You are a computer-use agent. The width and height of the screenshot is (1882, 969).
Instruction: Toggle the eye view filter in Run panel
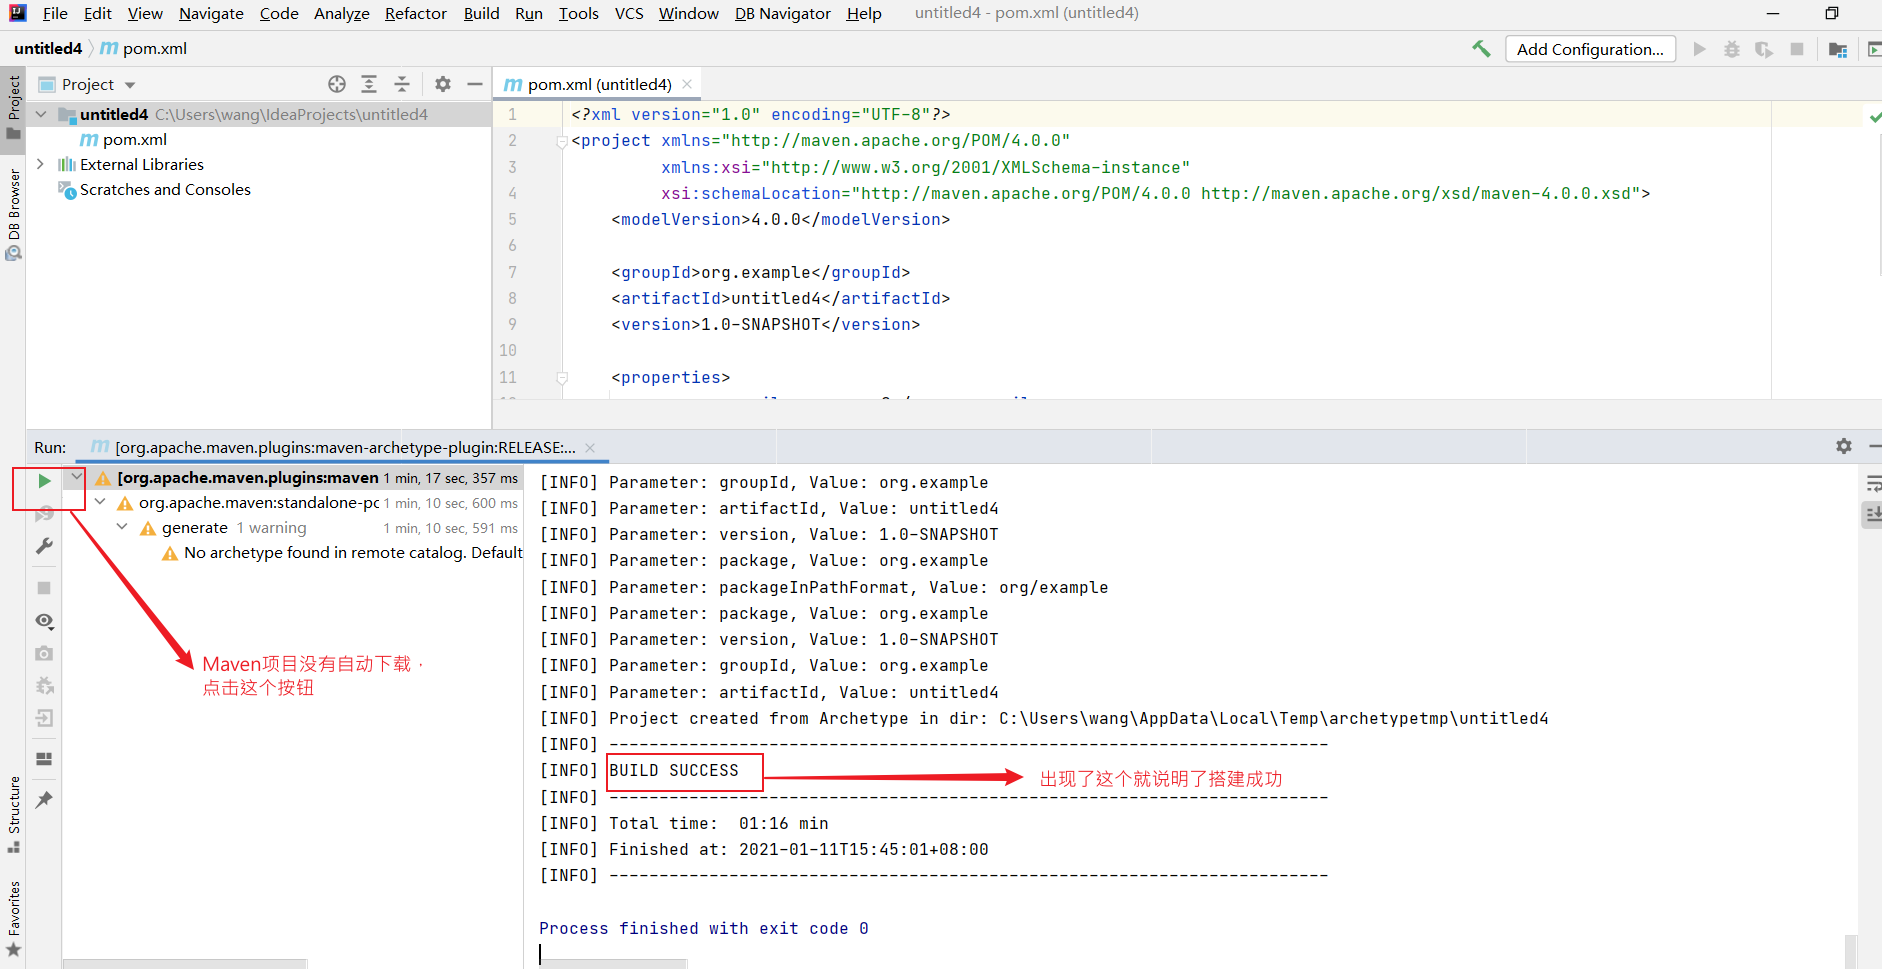point(44,621)
